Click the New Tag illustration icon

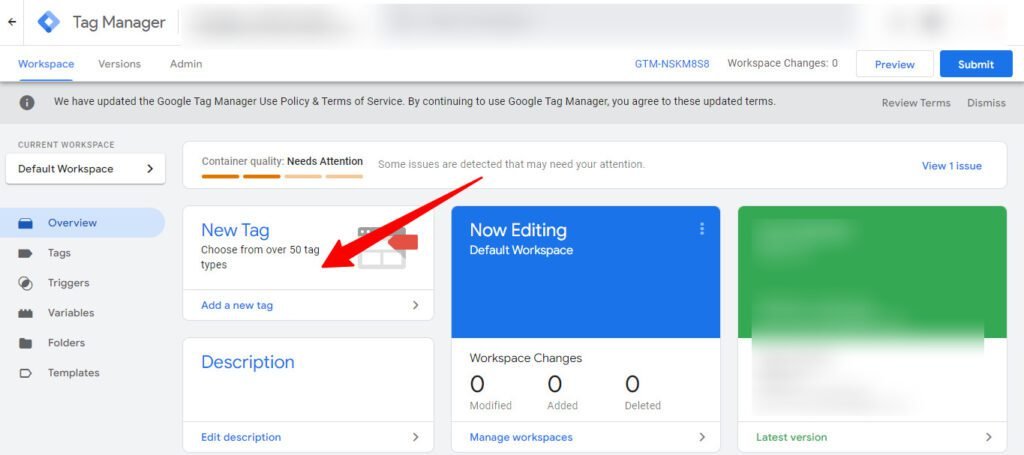pyautogui.click(x=388, y=247)
